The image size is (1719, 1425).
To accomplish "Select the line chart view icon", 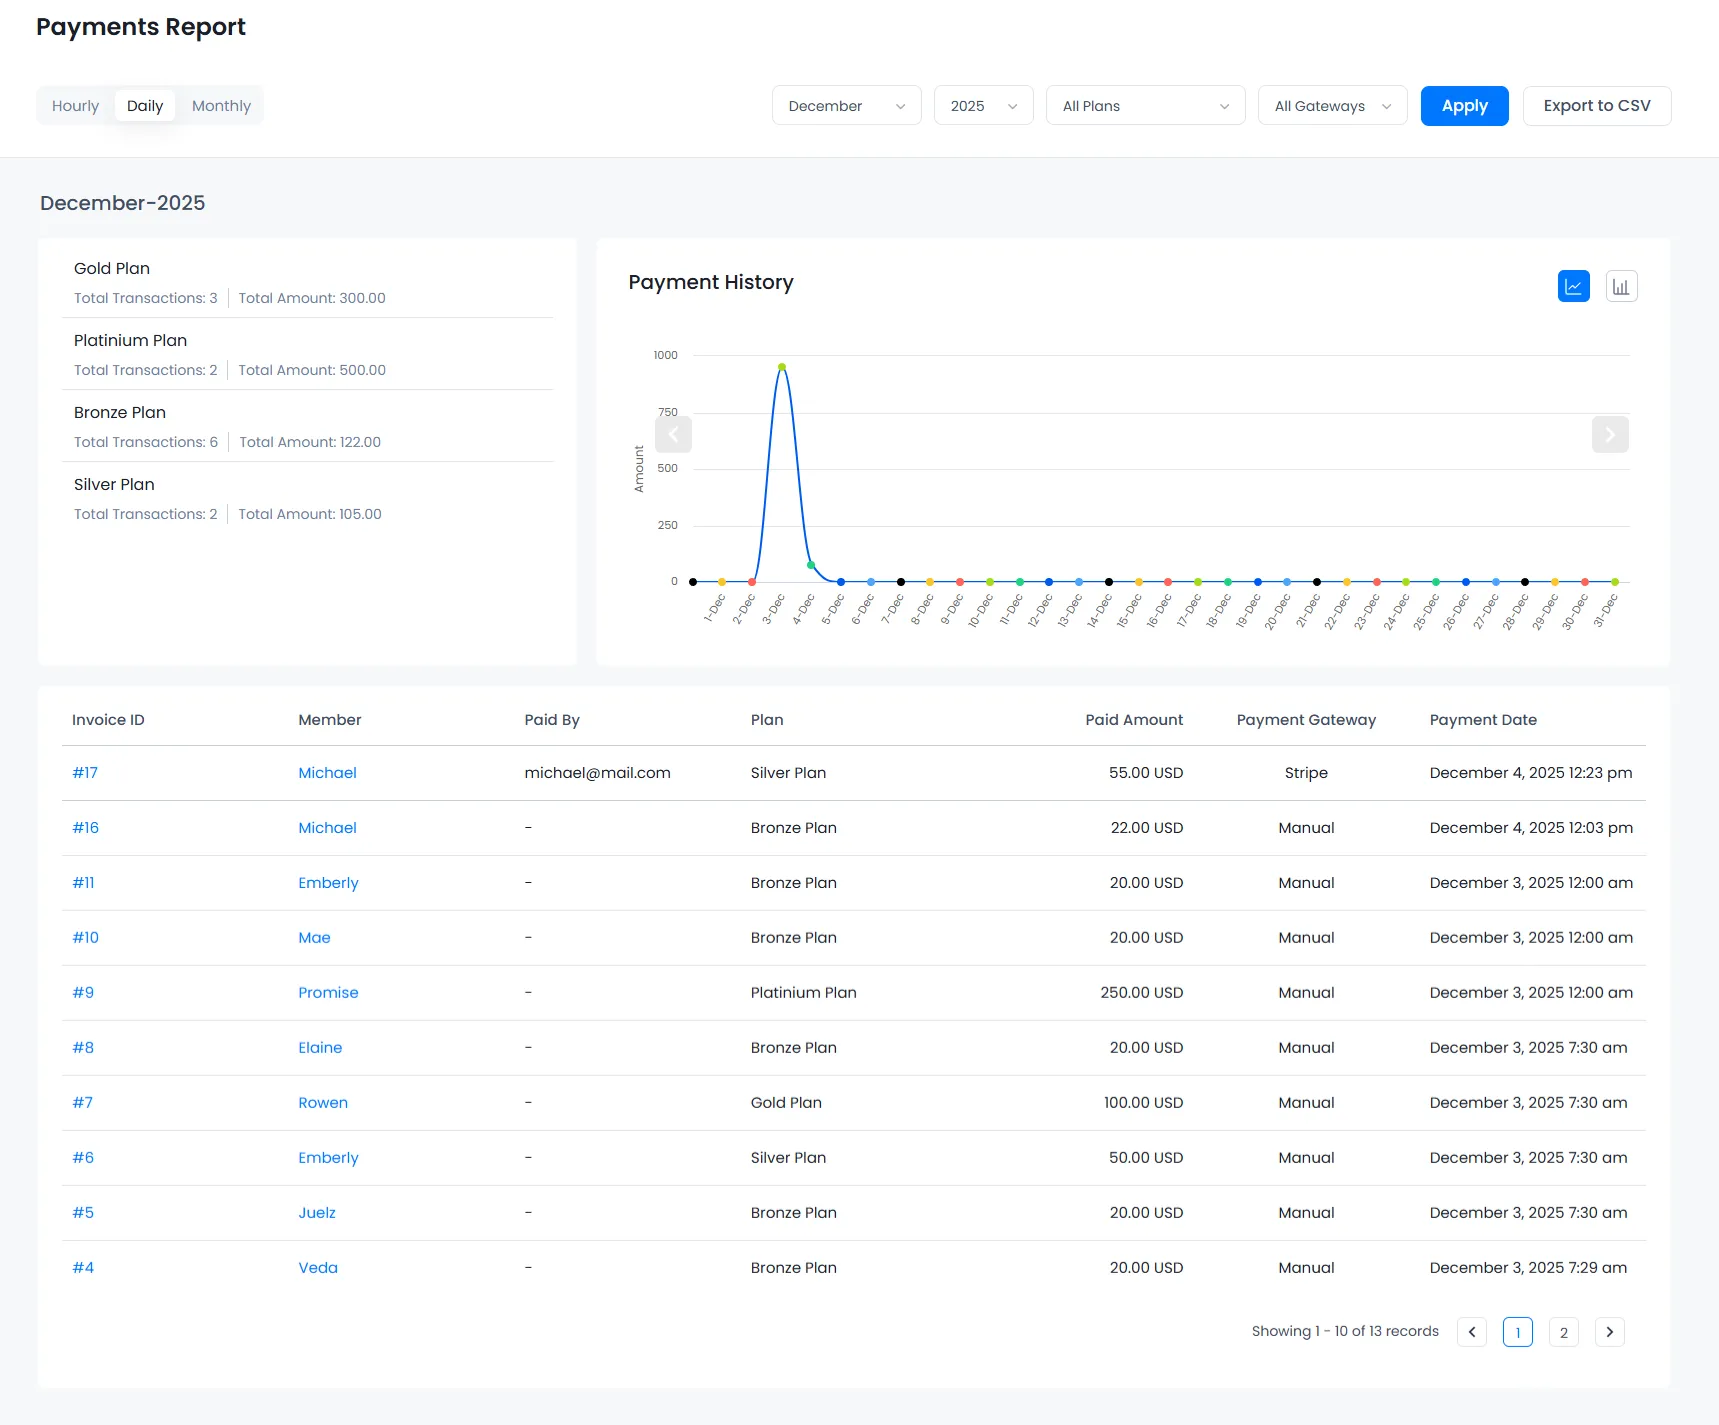I will 1573,286.
